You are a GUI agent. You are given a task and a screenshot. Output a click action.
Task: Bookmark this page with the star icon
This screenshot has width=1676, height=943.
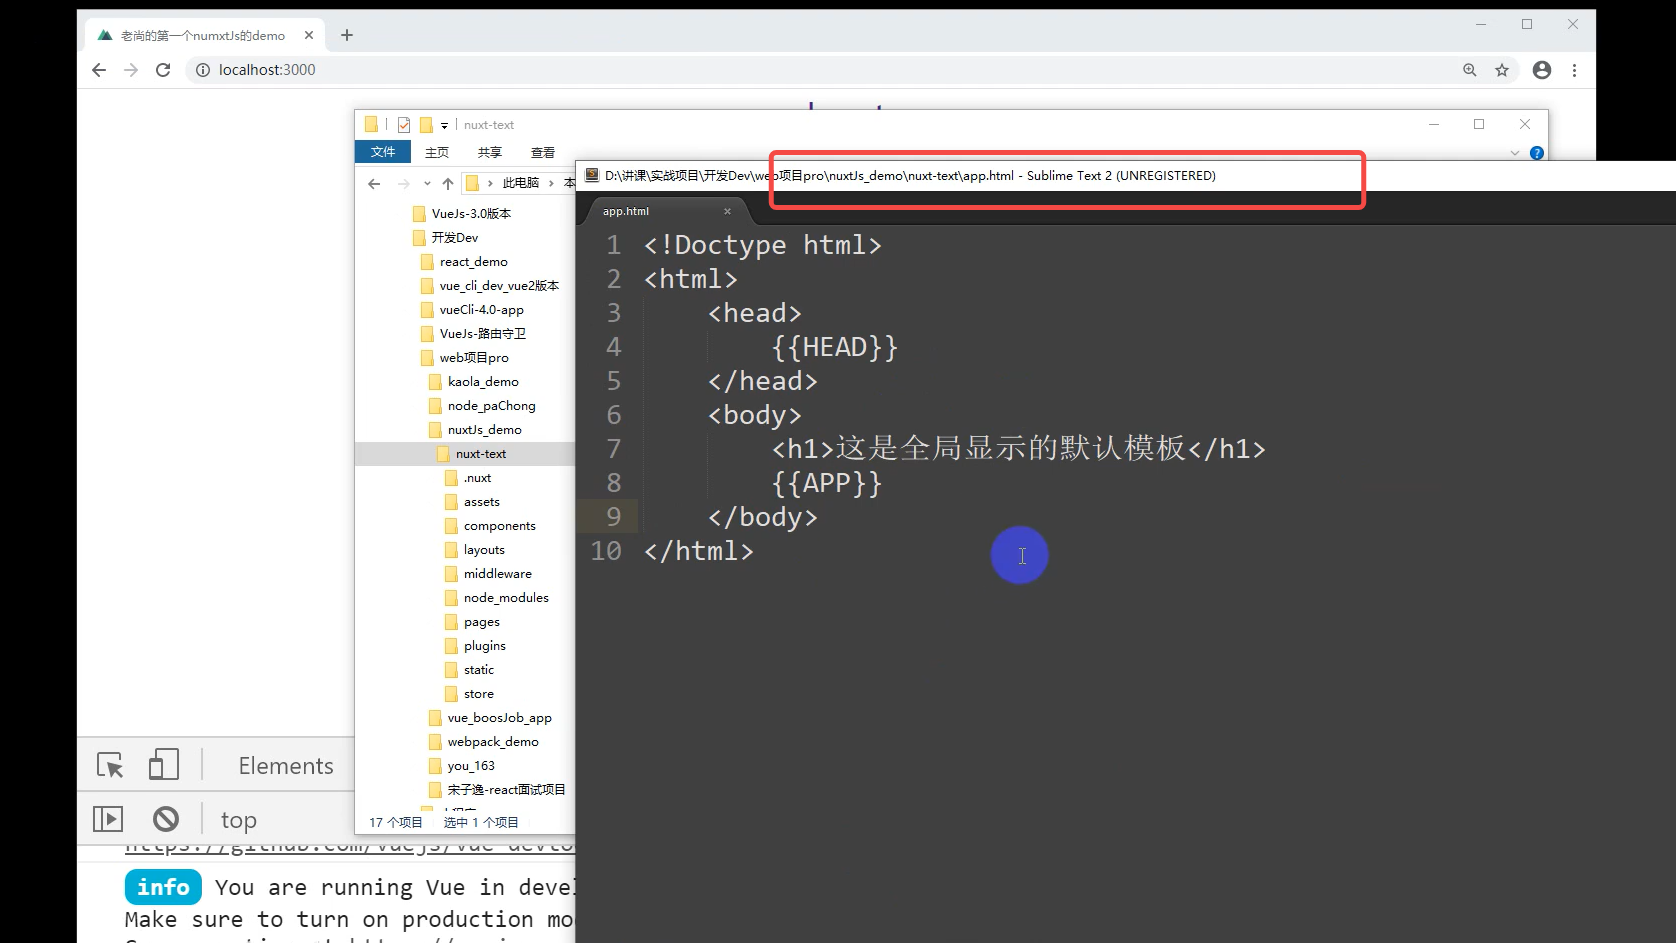click(x=1501, y=70)
